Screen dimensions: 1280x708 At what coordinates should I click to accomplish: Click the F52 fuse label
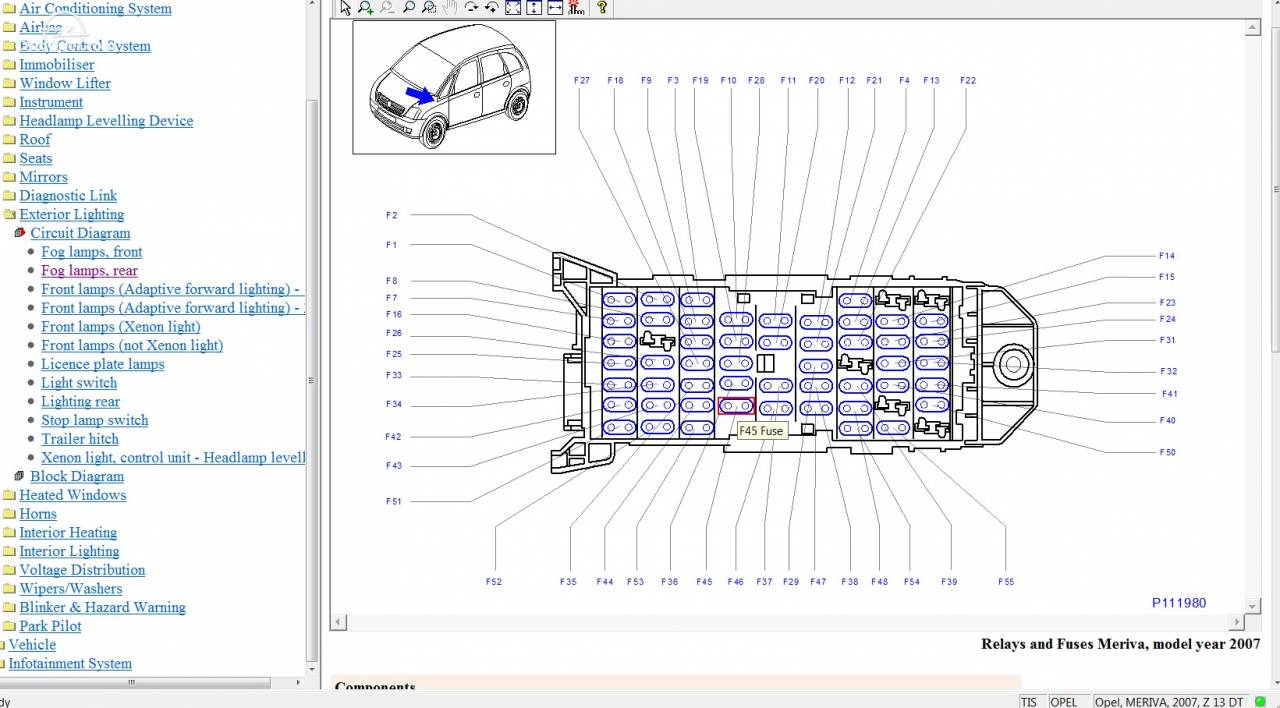[x=494, y=582]
